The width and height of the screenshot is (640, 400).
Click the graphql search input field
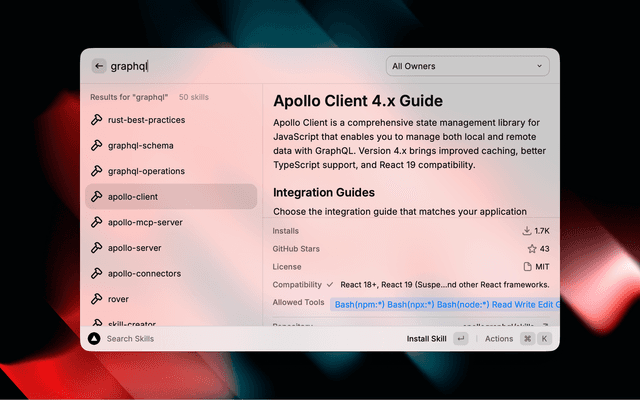(240, 66)
